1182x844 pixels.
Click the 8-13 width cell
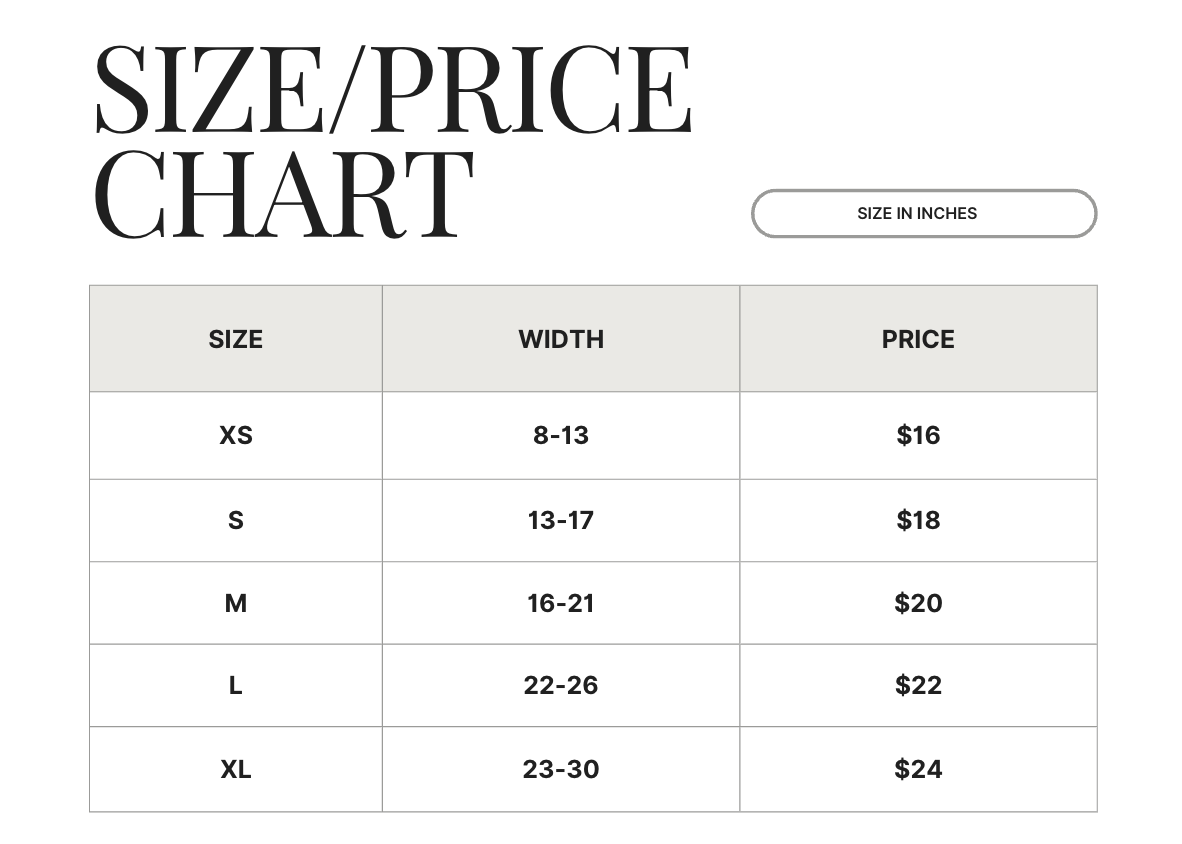[x=561, y=435]
